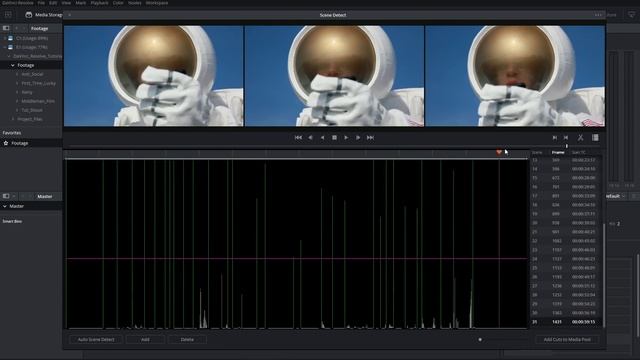Play the clip in reverse
The width and height of the screenshot is (640, 360).
(322, 138)
